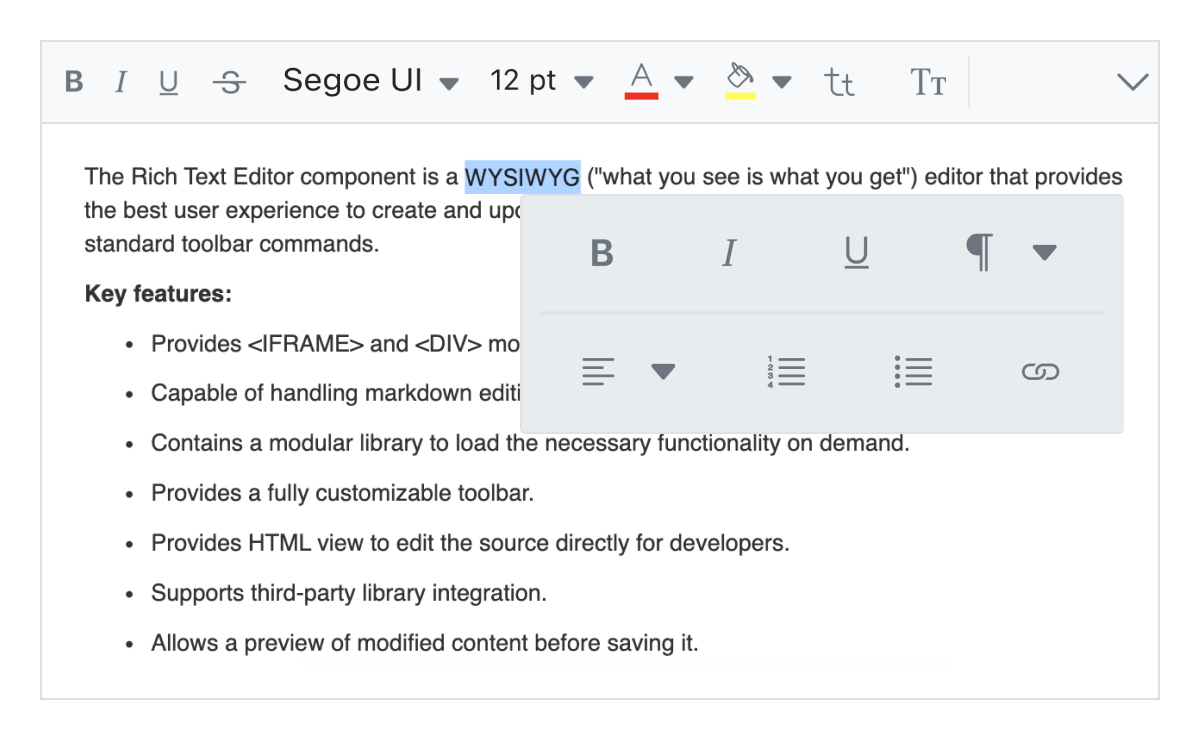Apply yellow background fill color
The height and width of the screenshot is (740, 1200).
740,80
